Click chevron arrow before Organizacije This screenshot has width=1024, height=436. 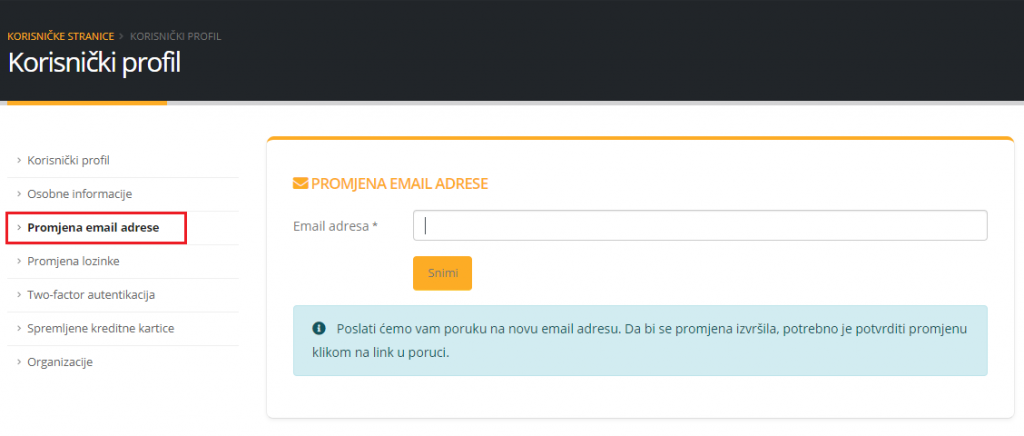coord(19,362)
